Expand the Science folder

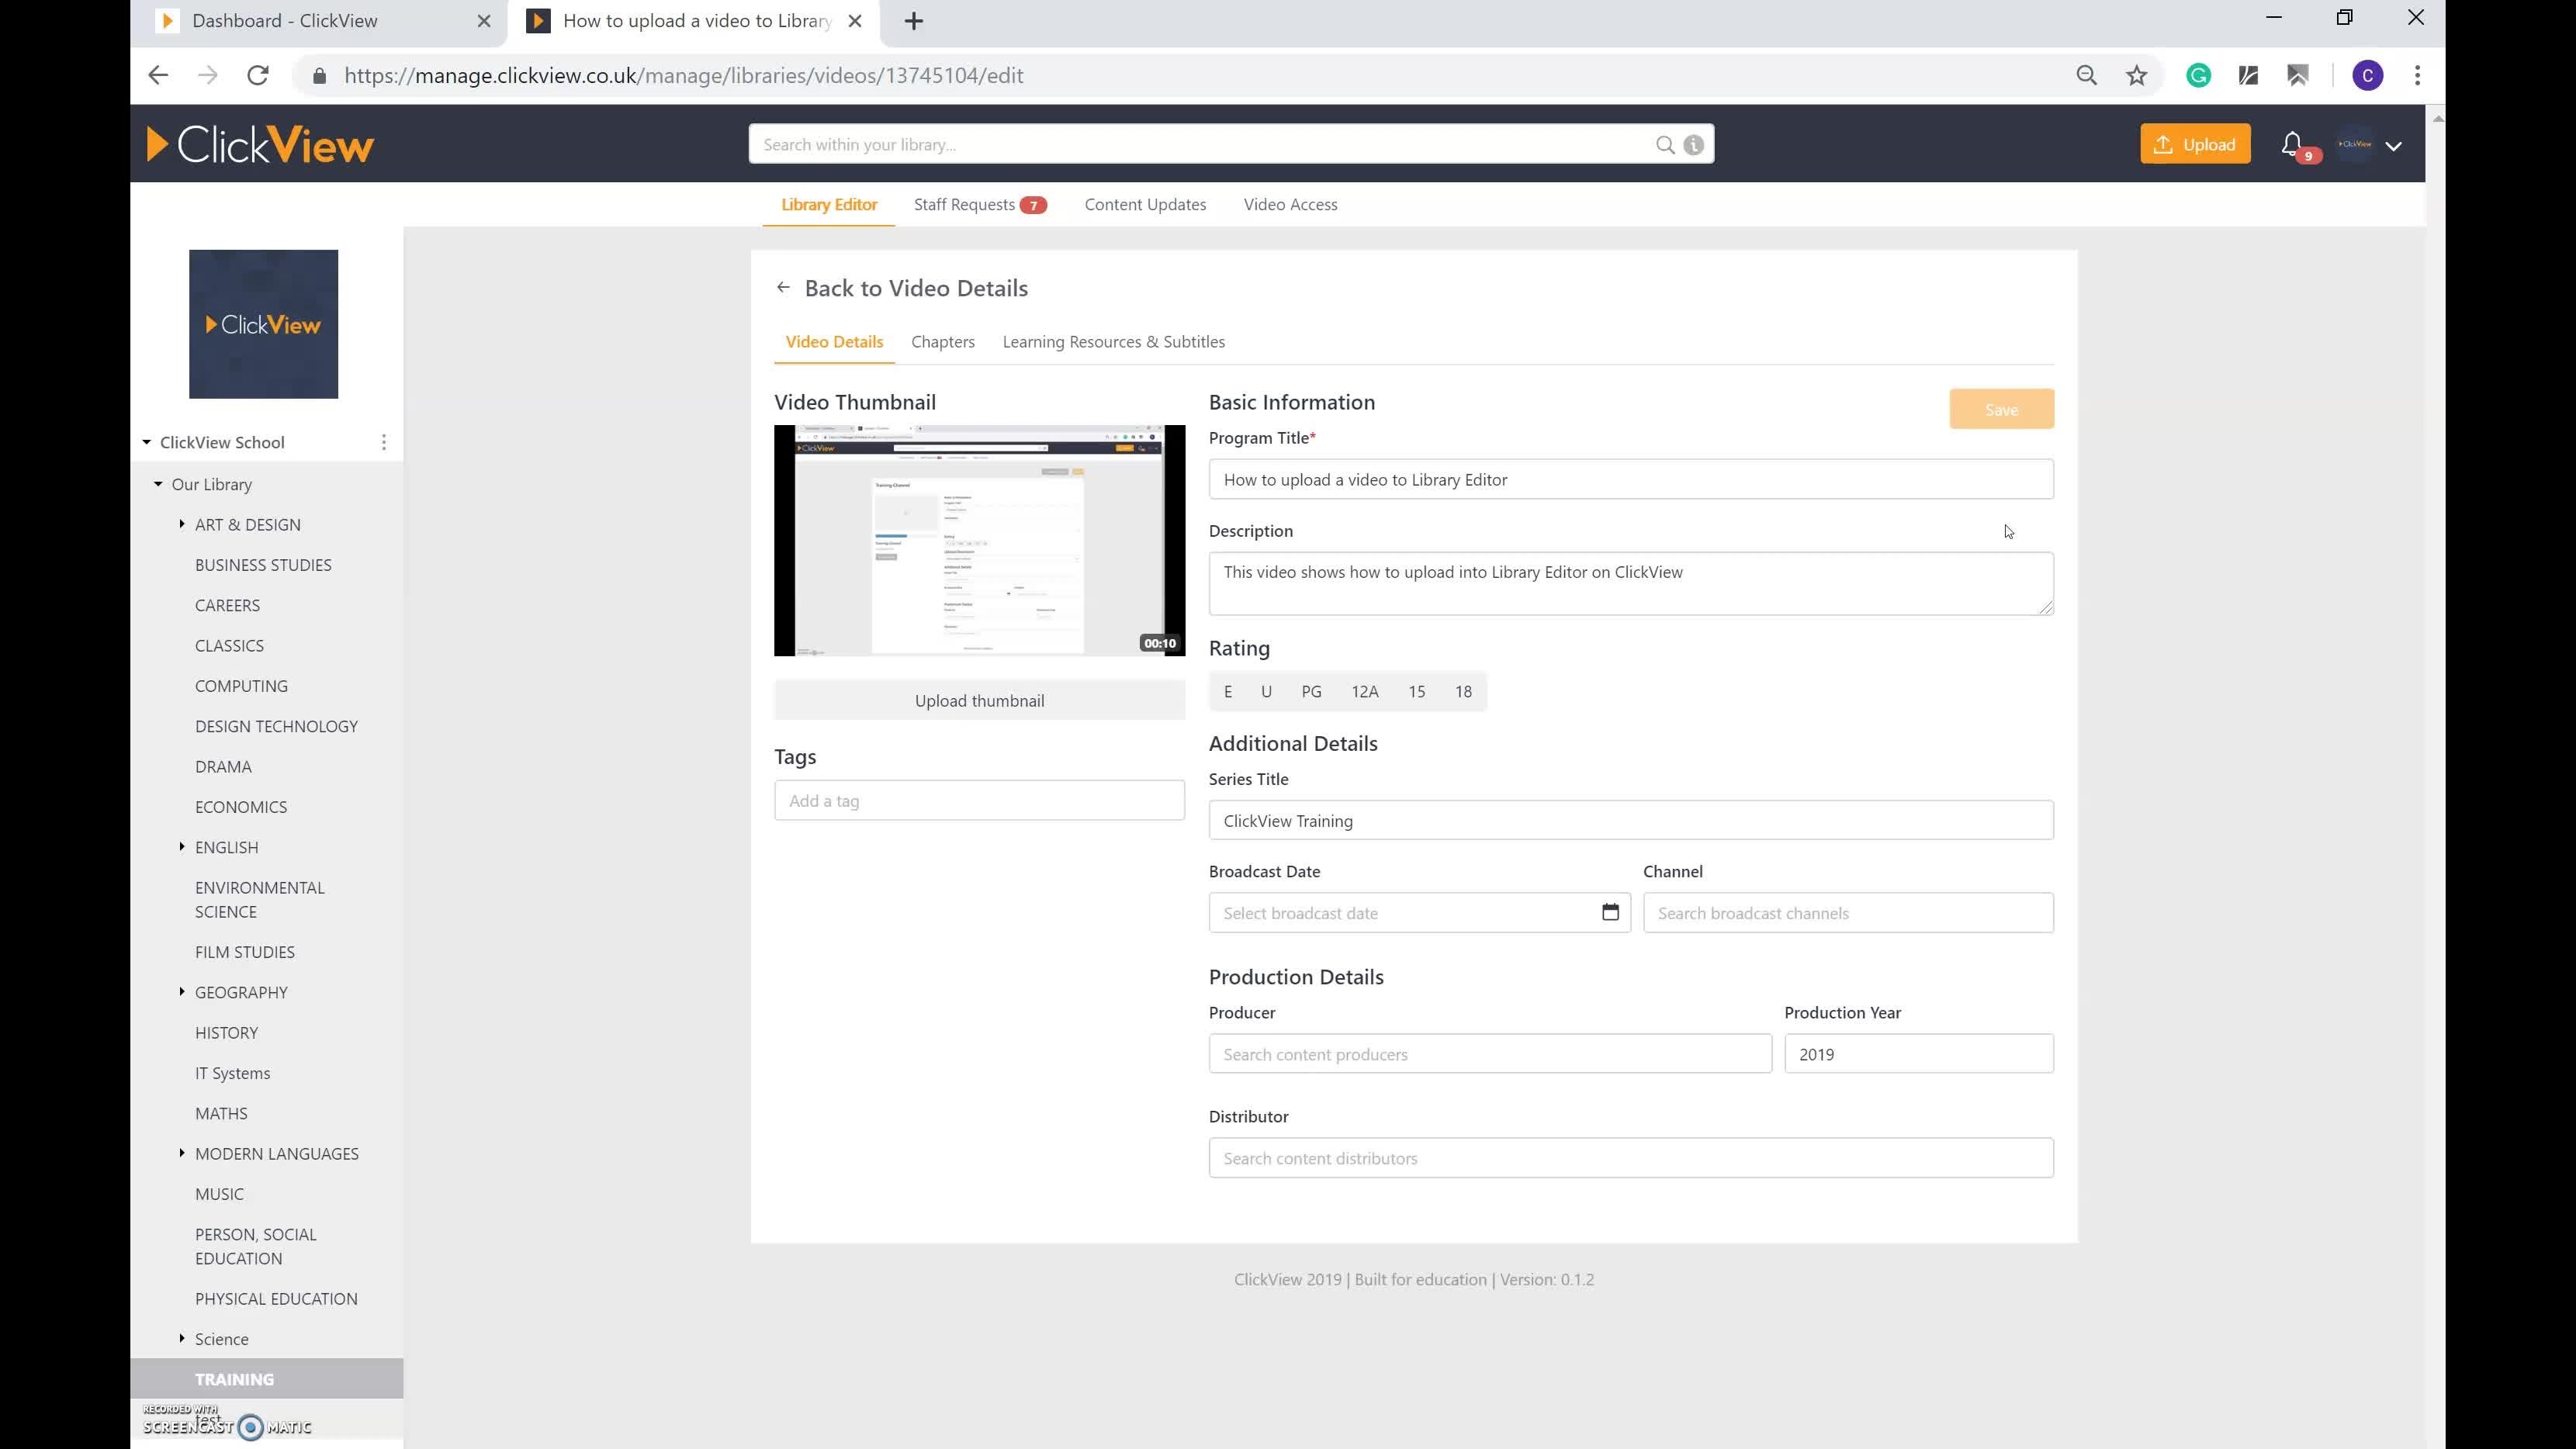[182, 1337]
